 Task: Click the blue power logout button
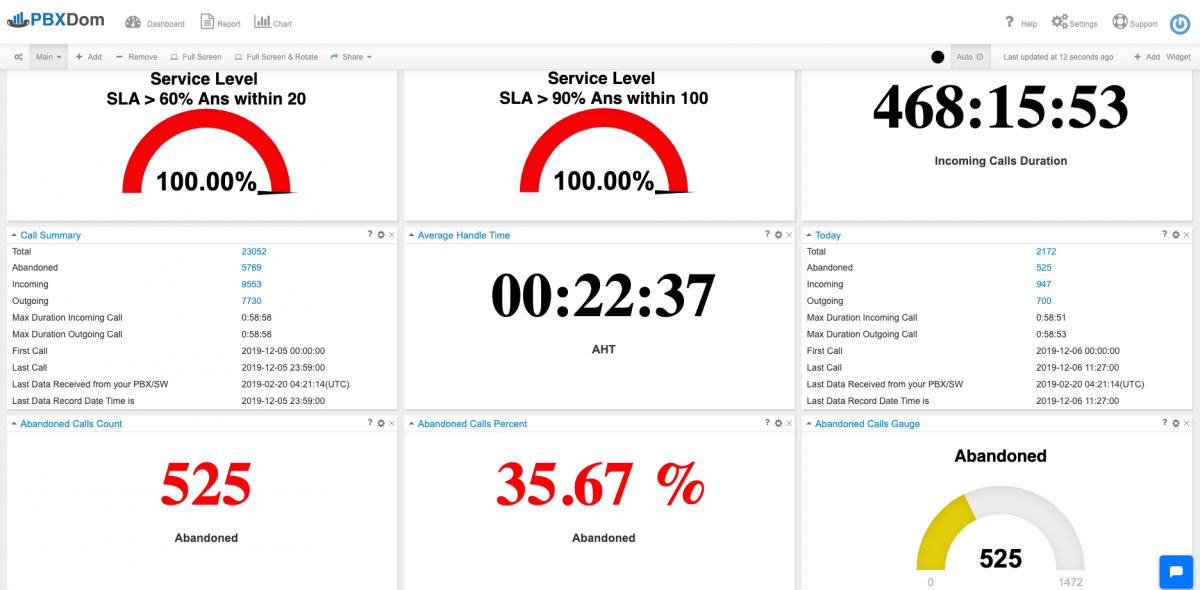[1179, 24]
